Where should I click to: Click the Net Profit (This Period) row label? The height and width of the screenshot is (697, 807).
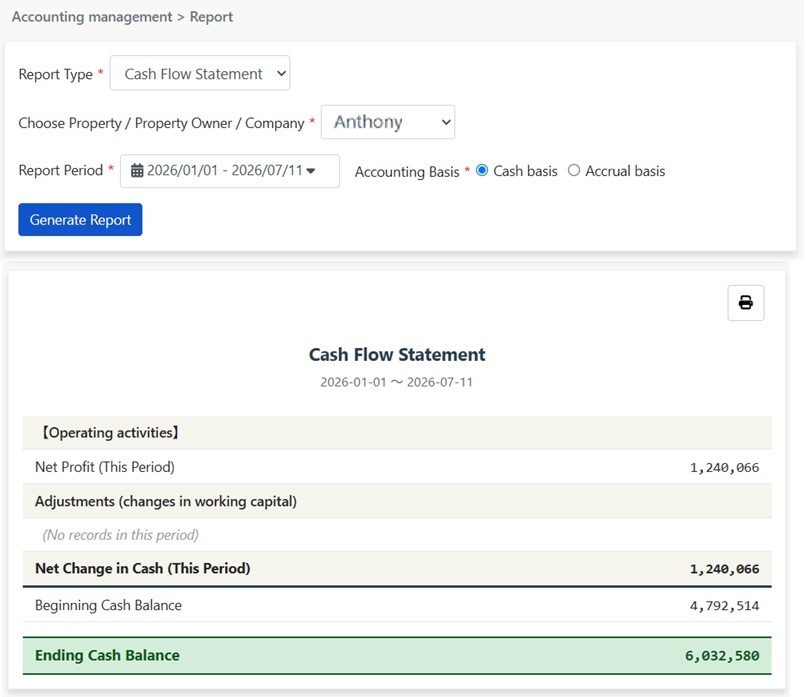click(x=105, y=467)
